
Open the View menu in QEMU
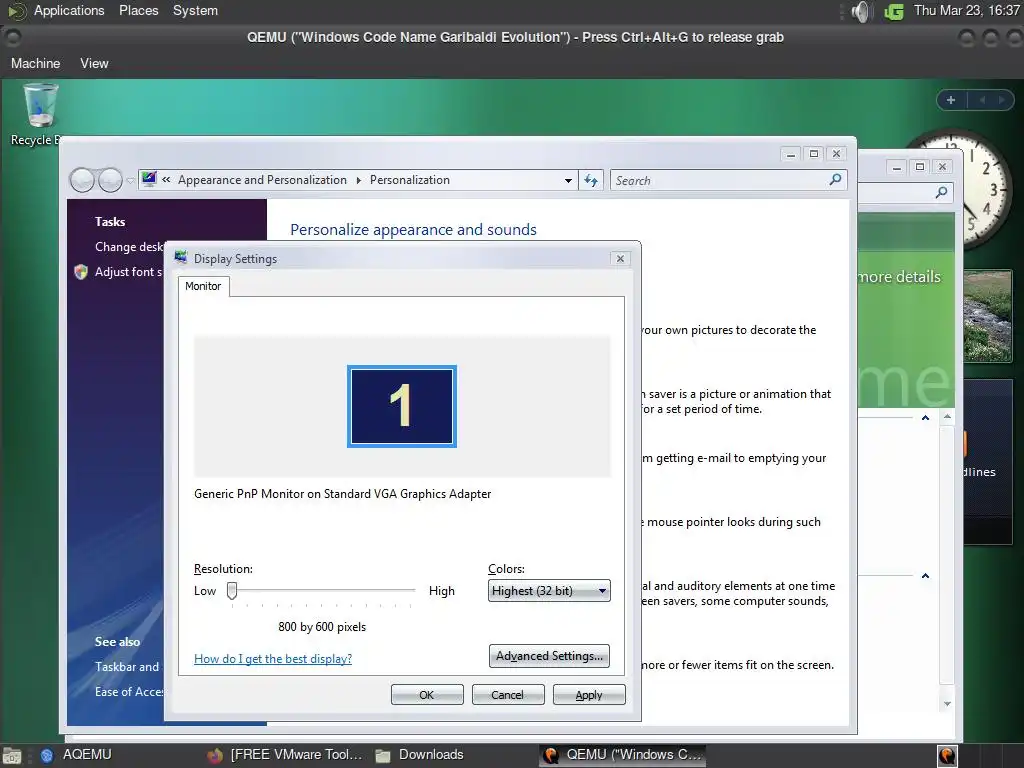pos(94,63)
